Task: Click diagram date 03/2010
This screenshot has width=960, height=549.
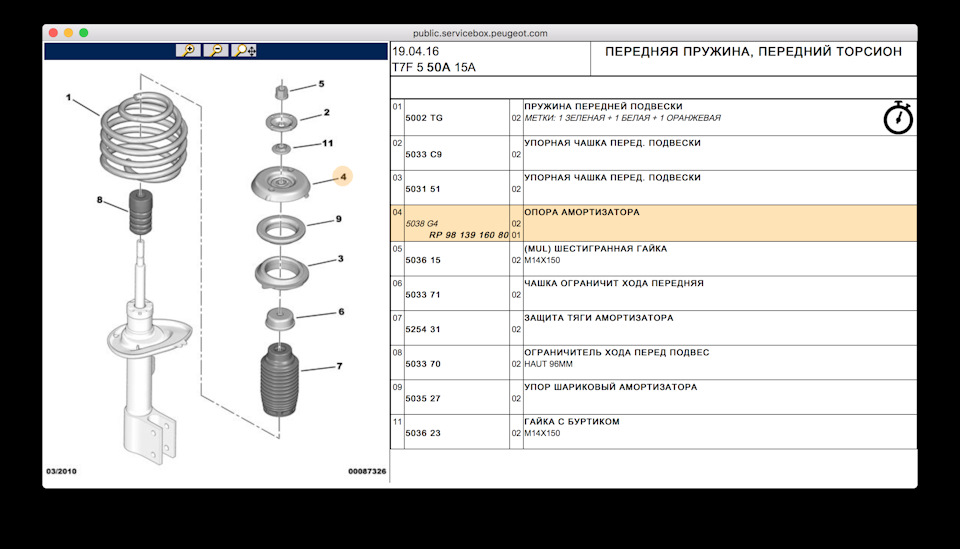Action: pyautogui.click(x=61, y=471)
